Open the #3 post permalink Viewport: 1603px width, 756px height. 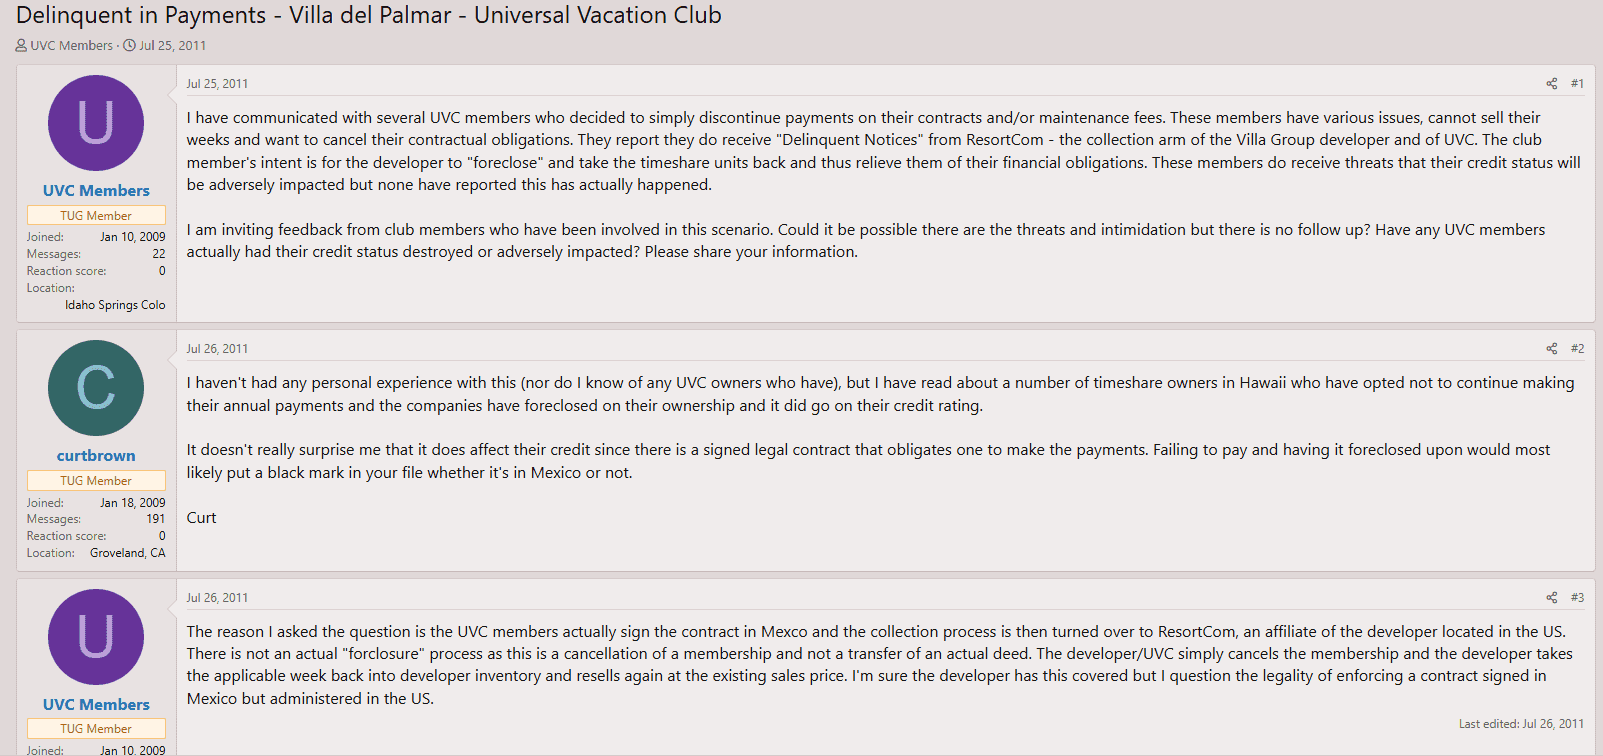[x=1577, y=598]
